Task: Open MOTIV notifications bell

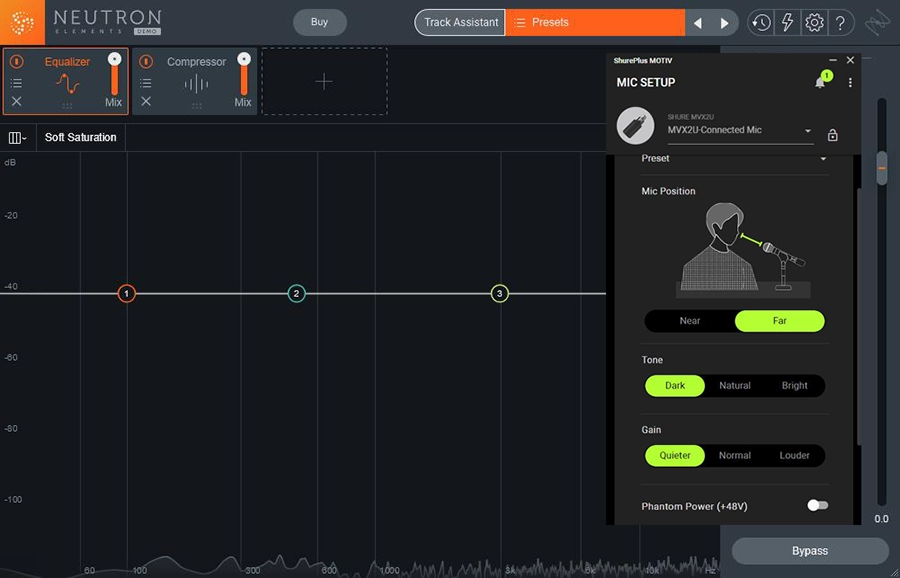Action: click(820, 83)
